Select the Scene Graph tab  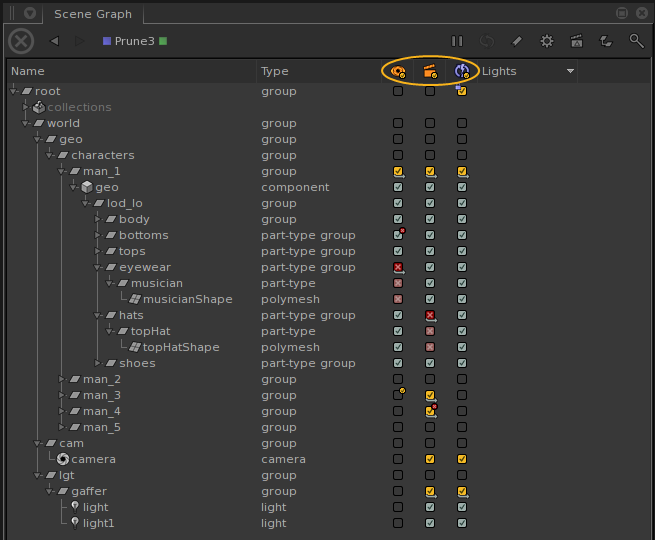pos(92,14)
